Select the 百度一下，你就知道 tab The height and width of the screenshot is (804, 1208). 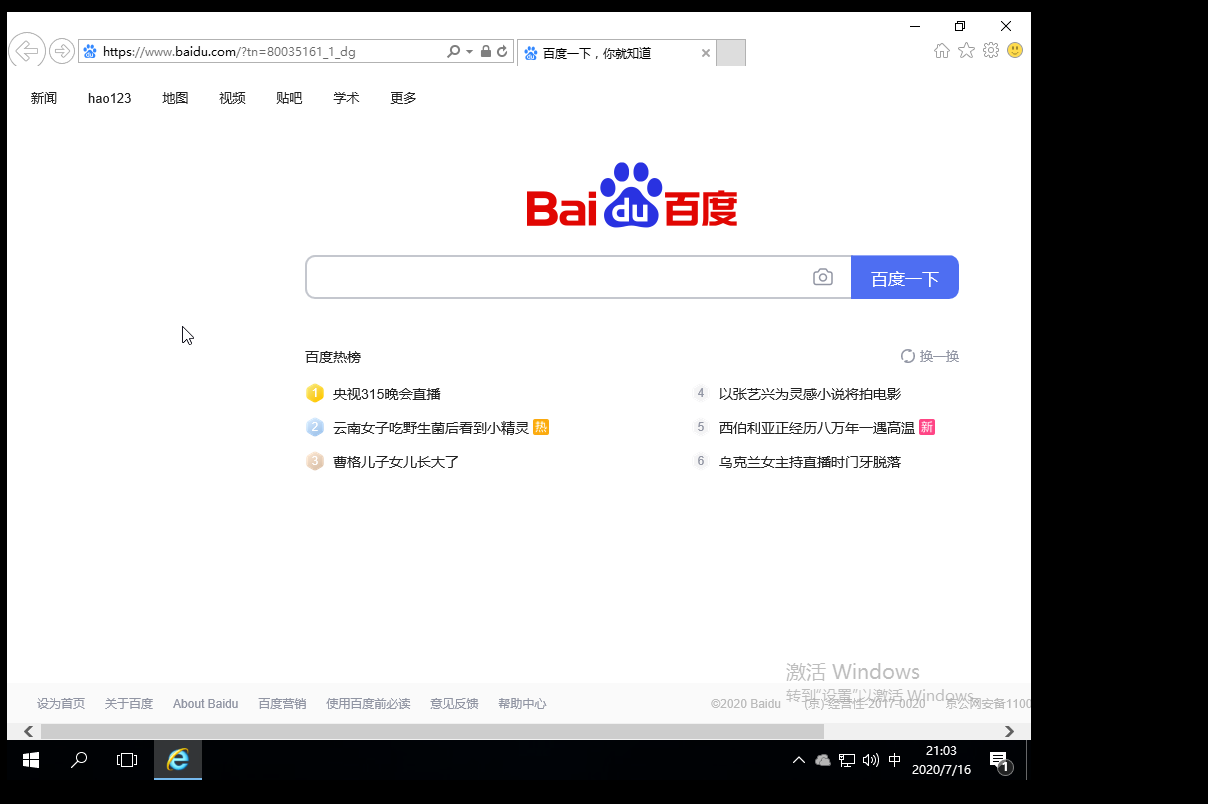tap(617, 53)
